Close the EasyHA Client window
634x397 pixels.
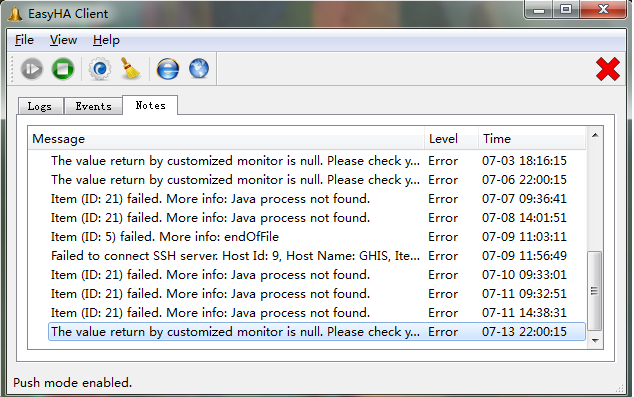pos(603,10)
